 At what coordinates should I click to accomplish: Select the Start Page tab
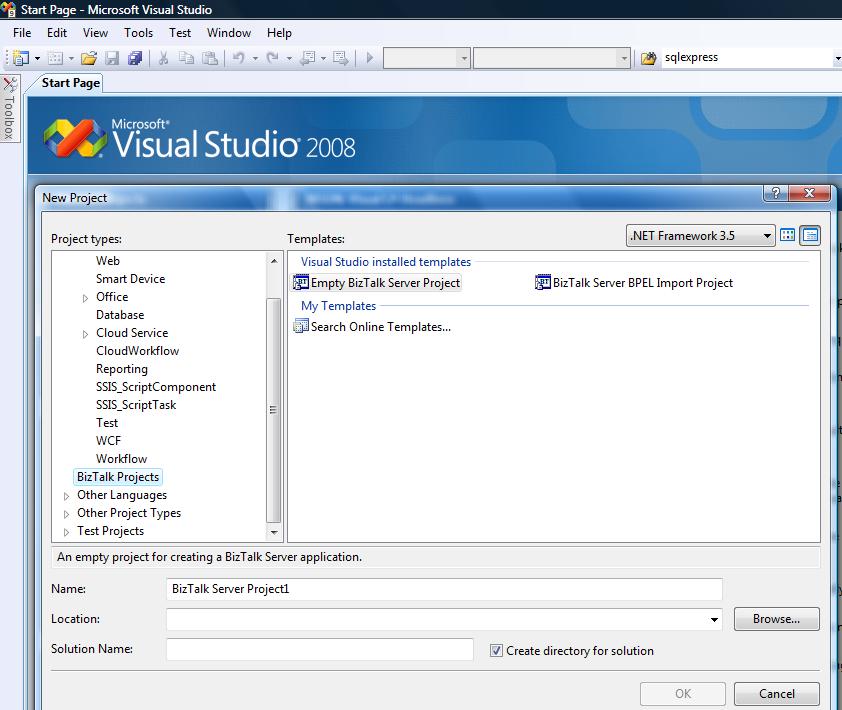click(x=70, y=83)
